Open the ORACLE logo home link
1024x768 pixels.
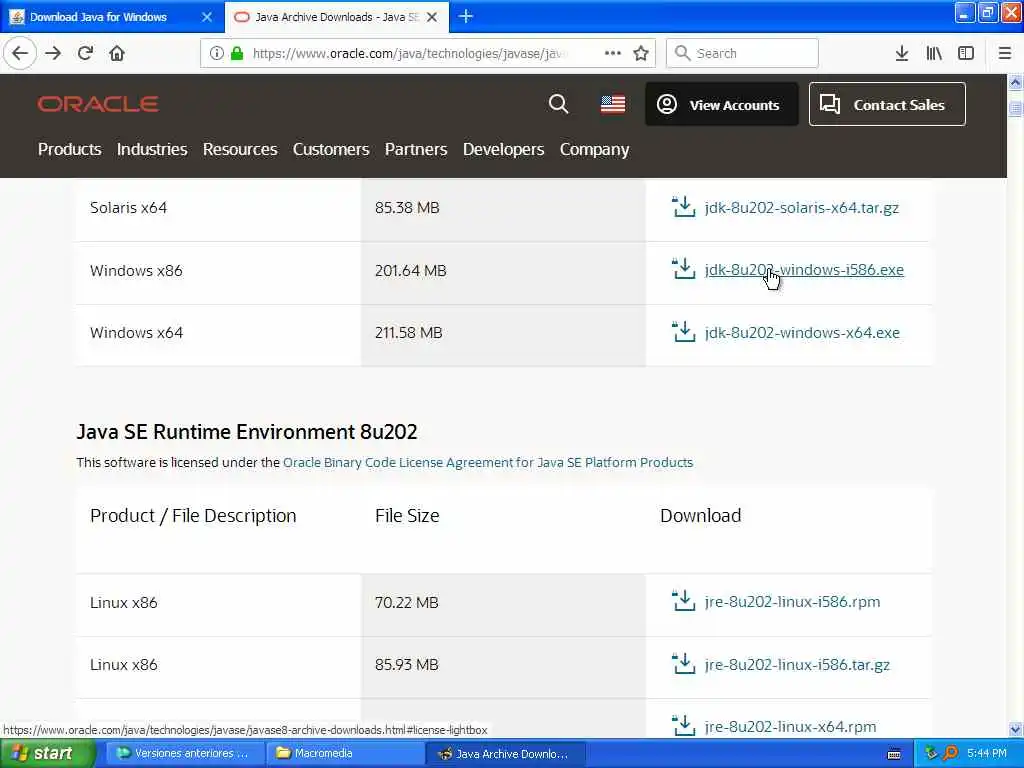point(98,104)
